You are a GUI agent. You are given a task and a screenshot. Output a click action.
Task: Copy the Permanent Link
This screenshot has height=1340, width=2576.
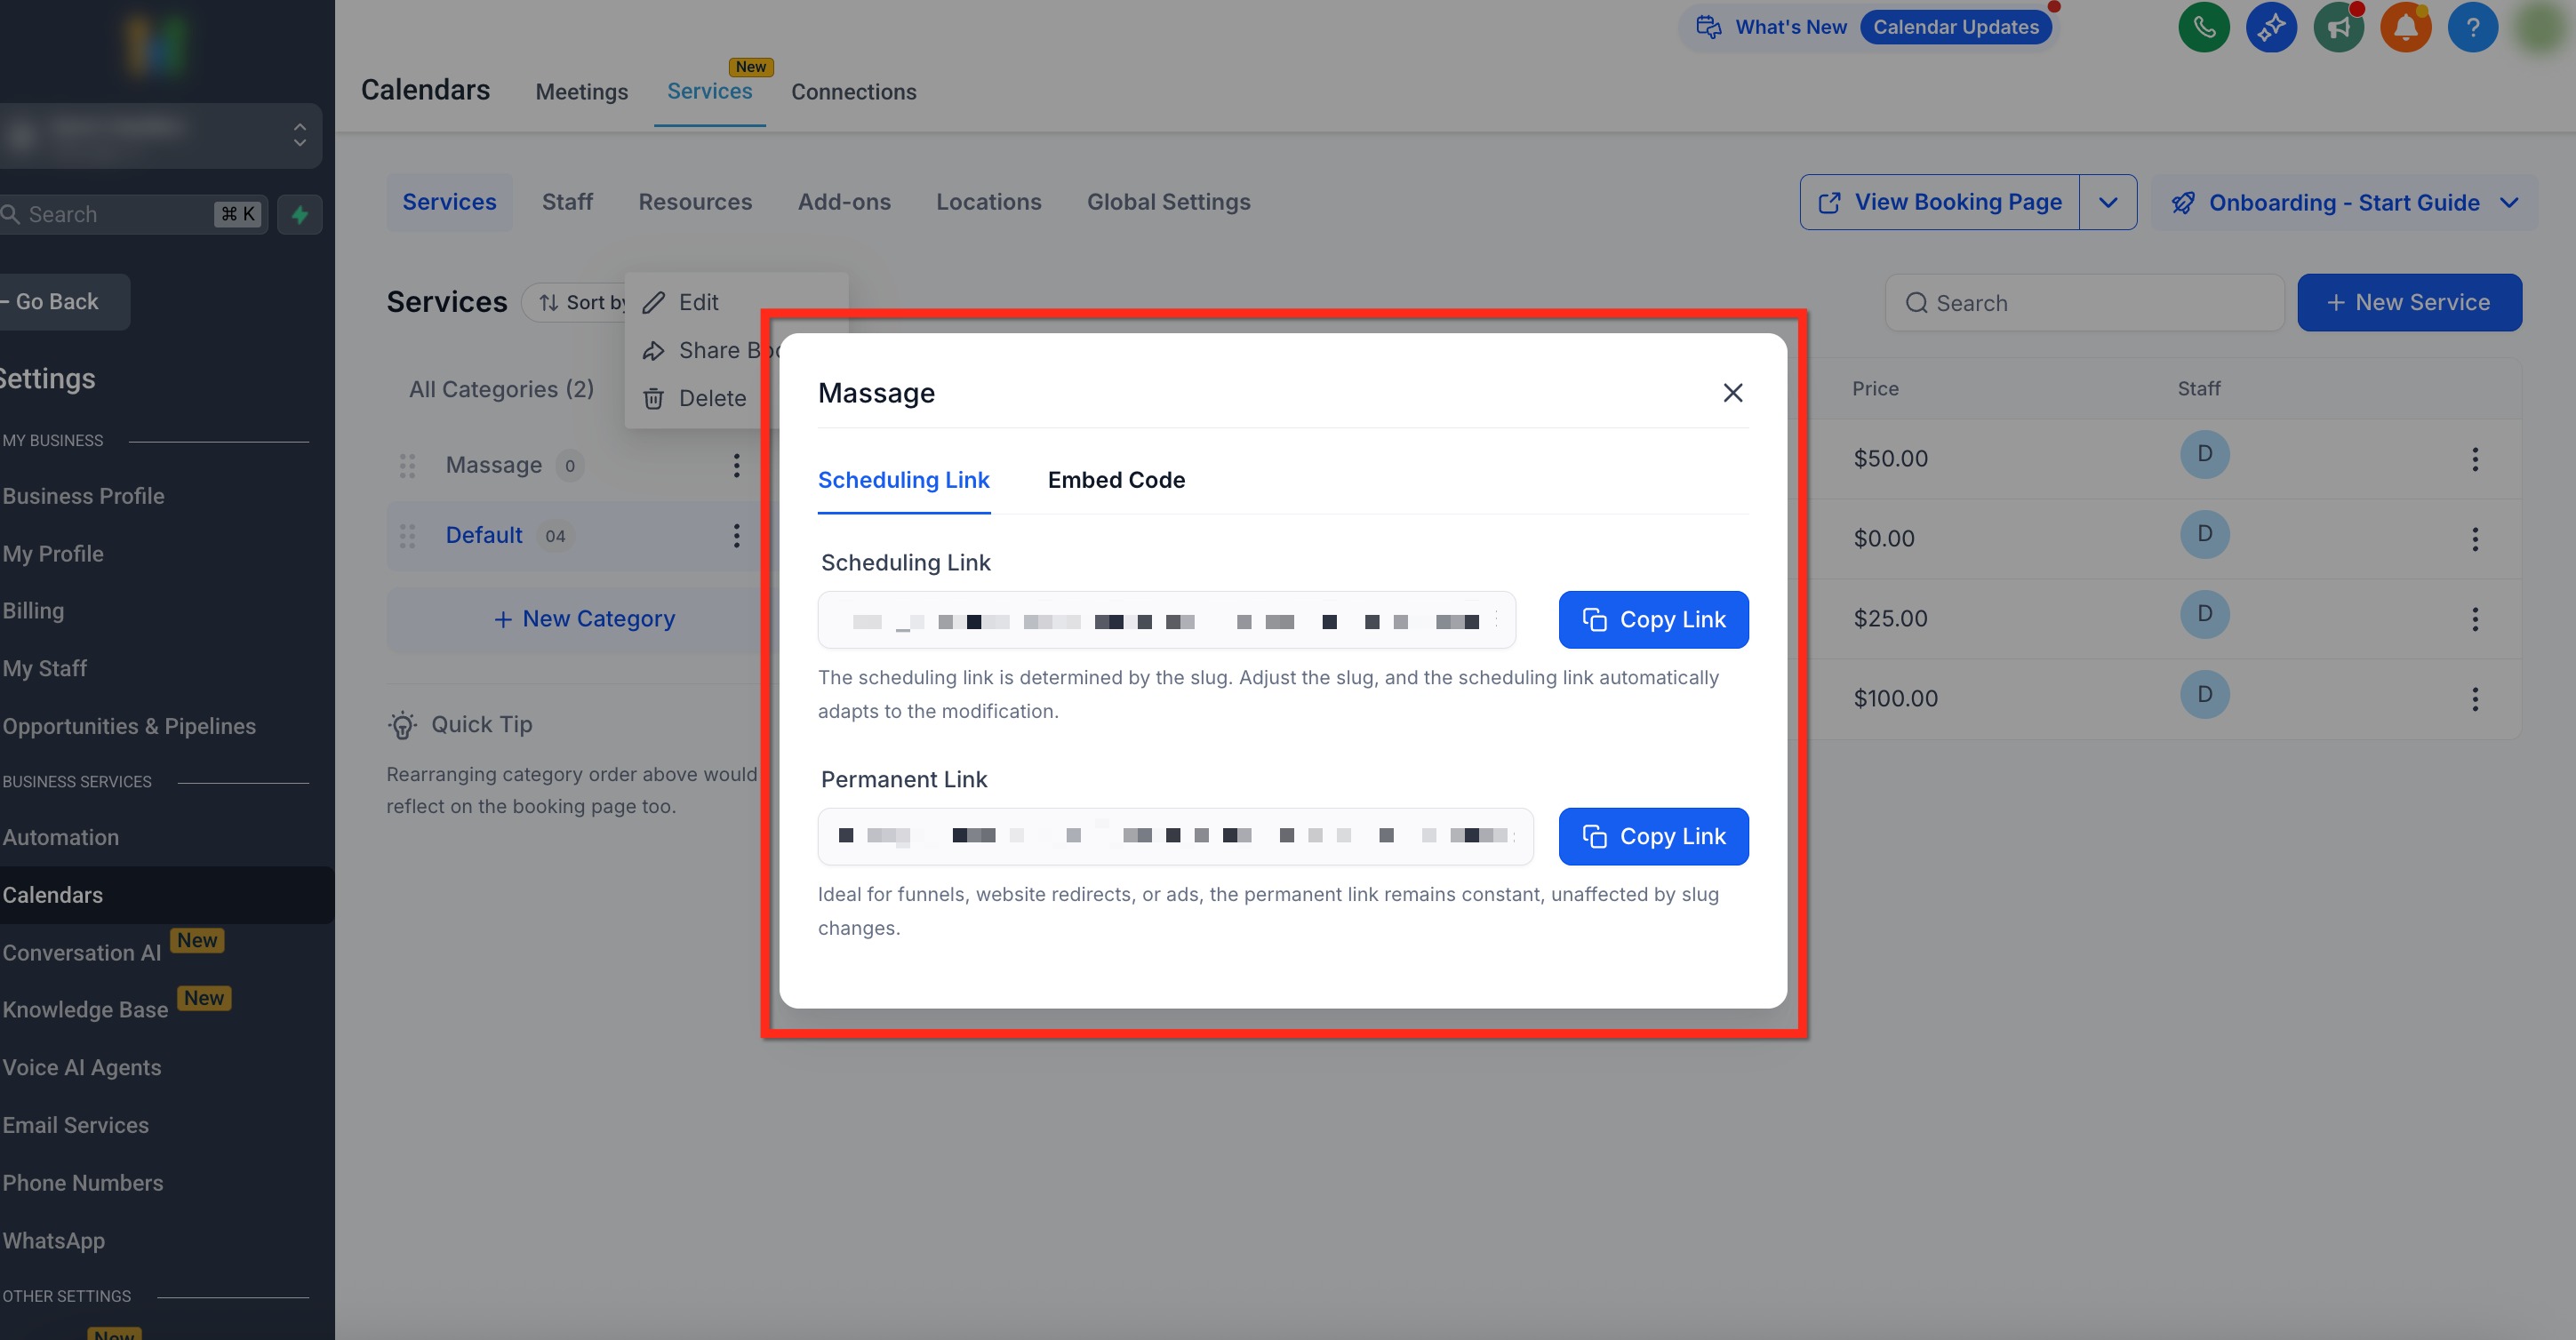(x=1653, y=836)
